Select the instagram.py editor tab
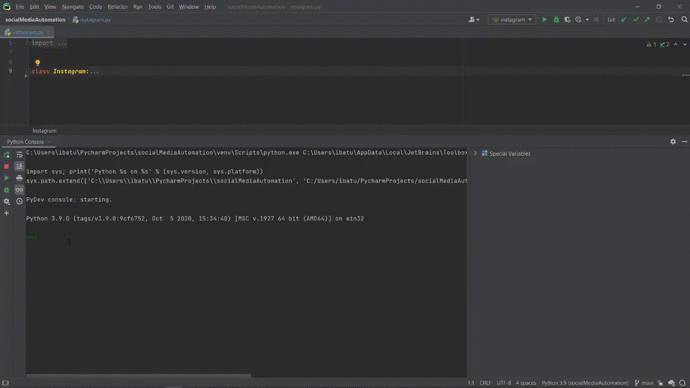Viewport: 690px width, 388px height. [x=27, y=32]
